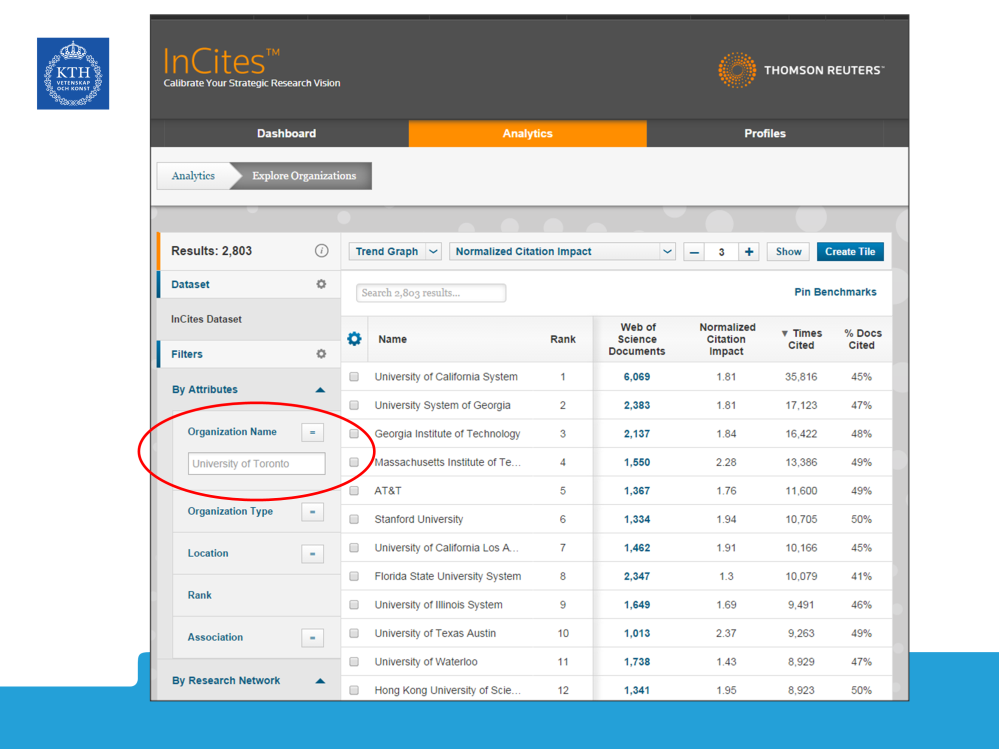Check University System of Georgia row
999x749 pixels.
354,405
